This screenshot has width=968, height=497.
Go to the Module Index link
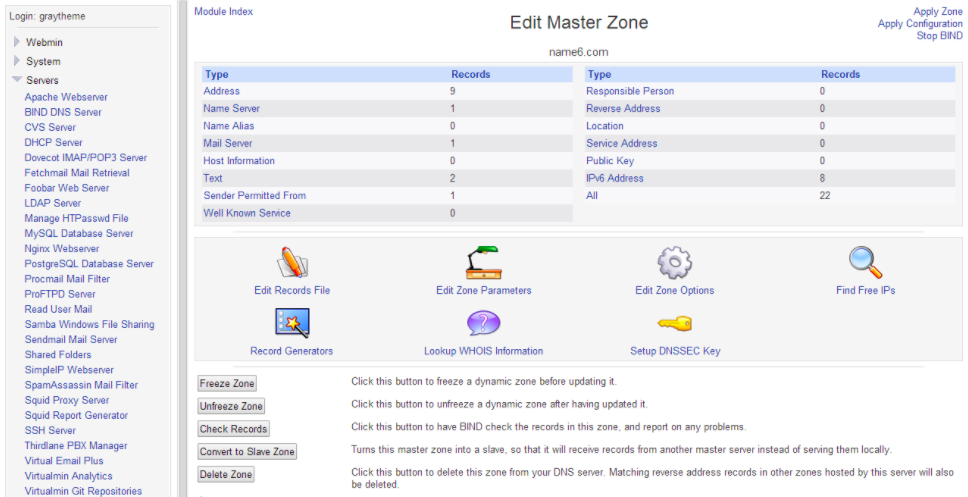[223, 11]
